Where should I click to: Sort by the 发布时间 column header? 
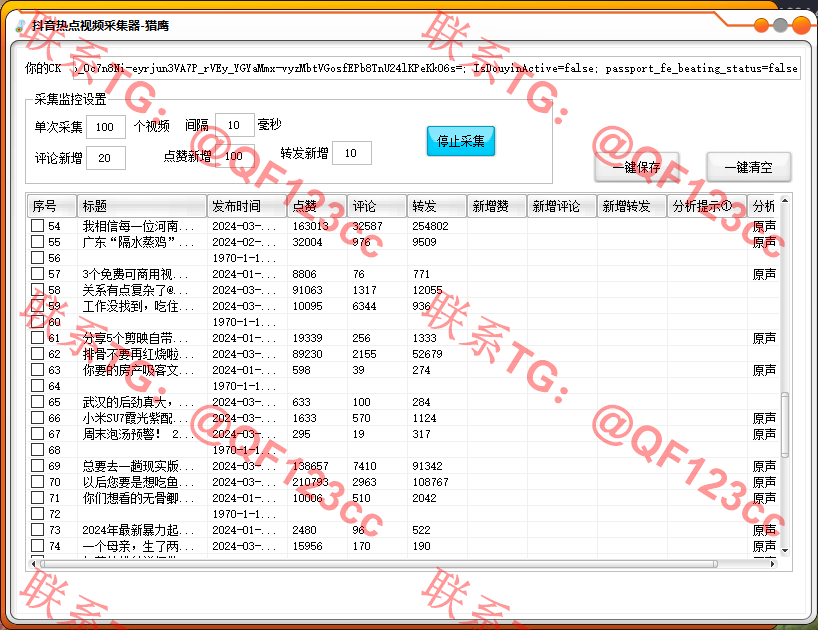[247, 206]
